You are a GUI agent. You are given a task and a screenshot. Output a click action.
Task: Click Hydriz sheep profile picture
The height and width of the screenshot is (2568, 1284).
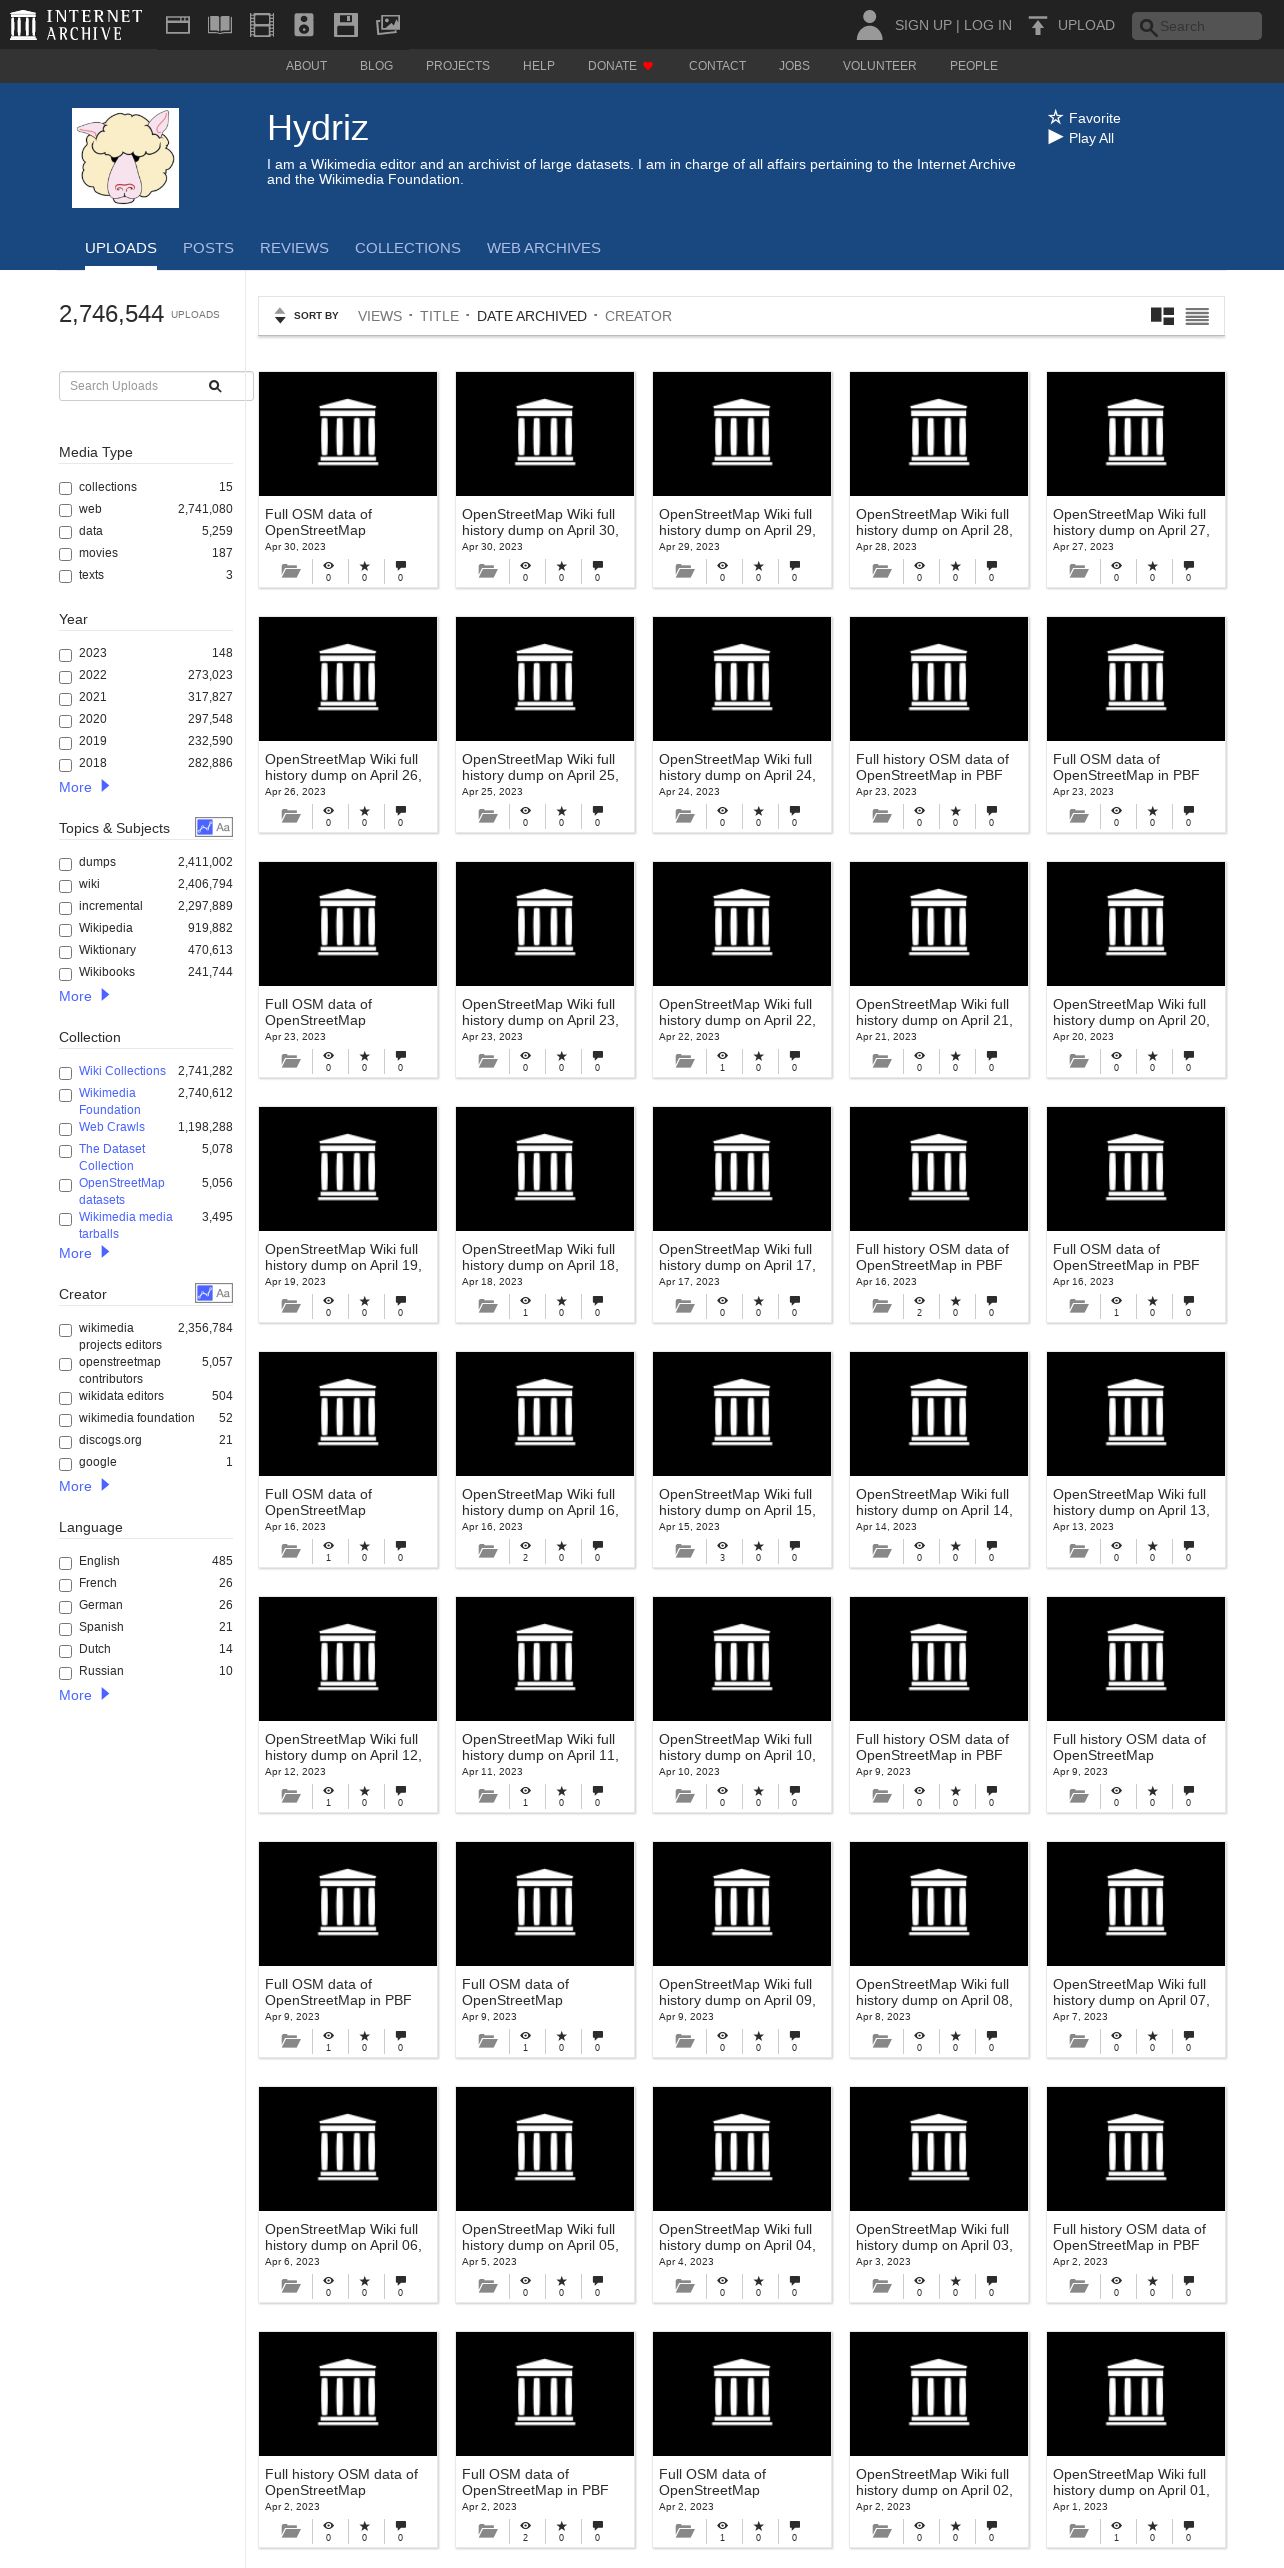(x=125, y=158)
